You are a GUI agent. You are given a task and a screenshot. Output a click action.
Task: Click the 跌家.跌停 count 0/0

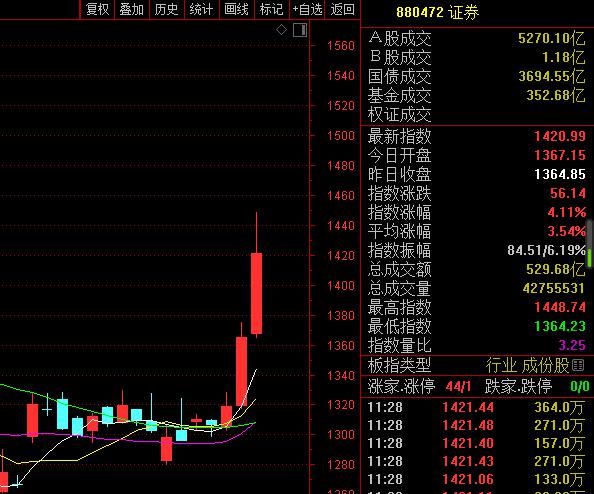pyautogui.click(x=580, y=386)
